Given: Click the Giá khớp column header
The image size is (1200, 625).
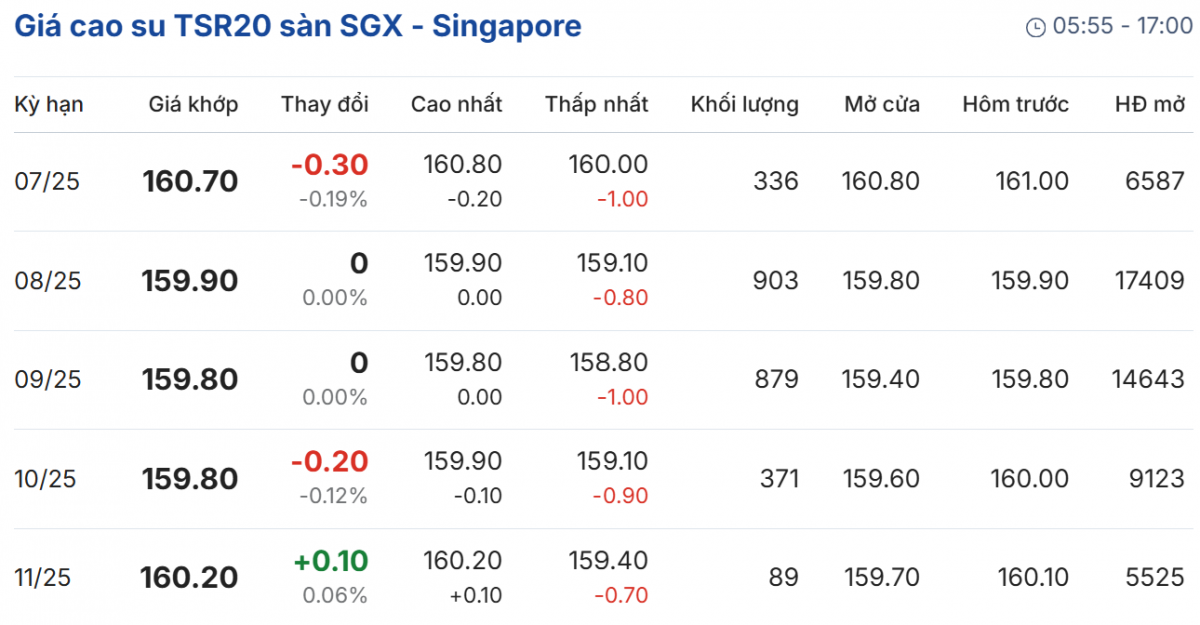Looking at the screenshot, I should point(194,104).
